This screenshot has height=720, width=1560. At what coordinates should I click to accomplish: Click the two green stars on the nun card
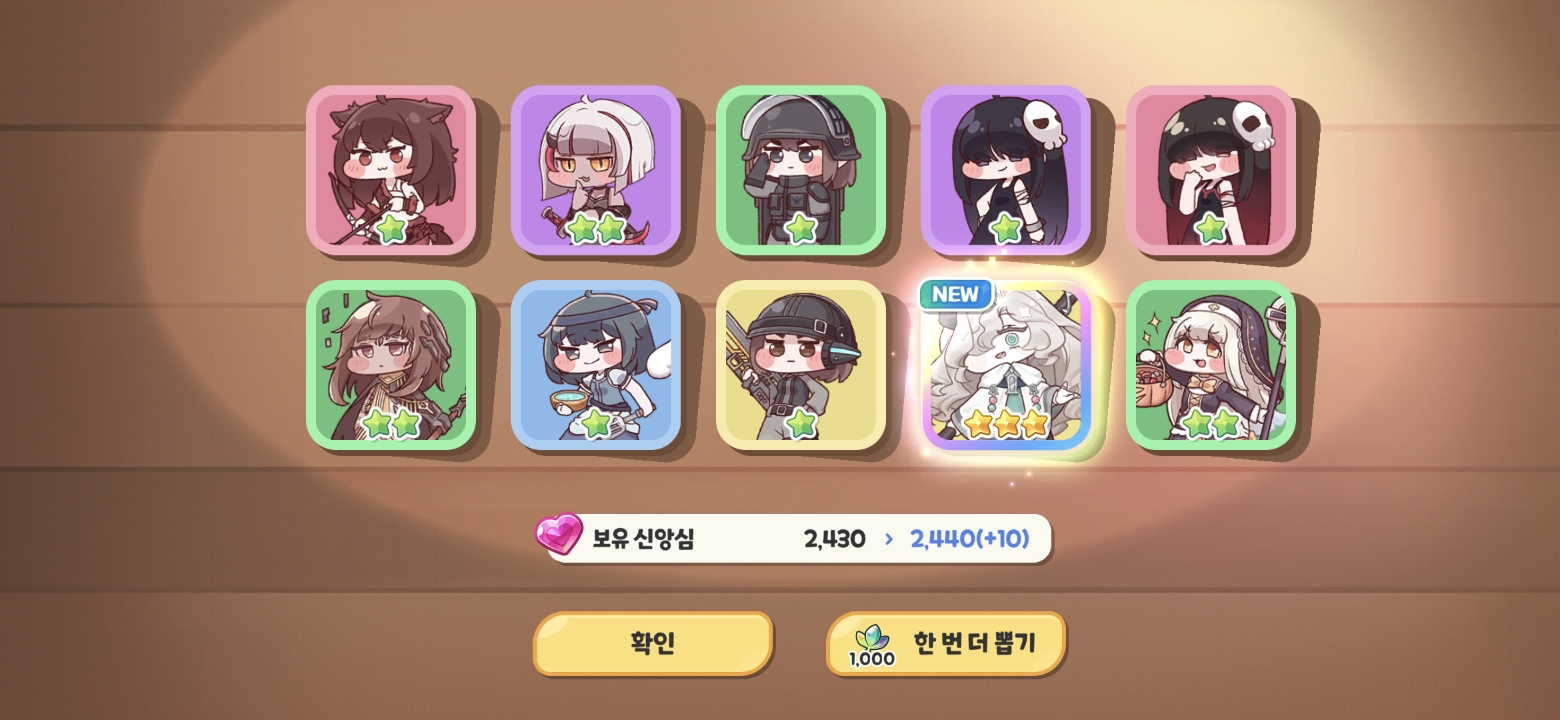point(1211,424)
